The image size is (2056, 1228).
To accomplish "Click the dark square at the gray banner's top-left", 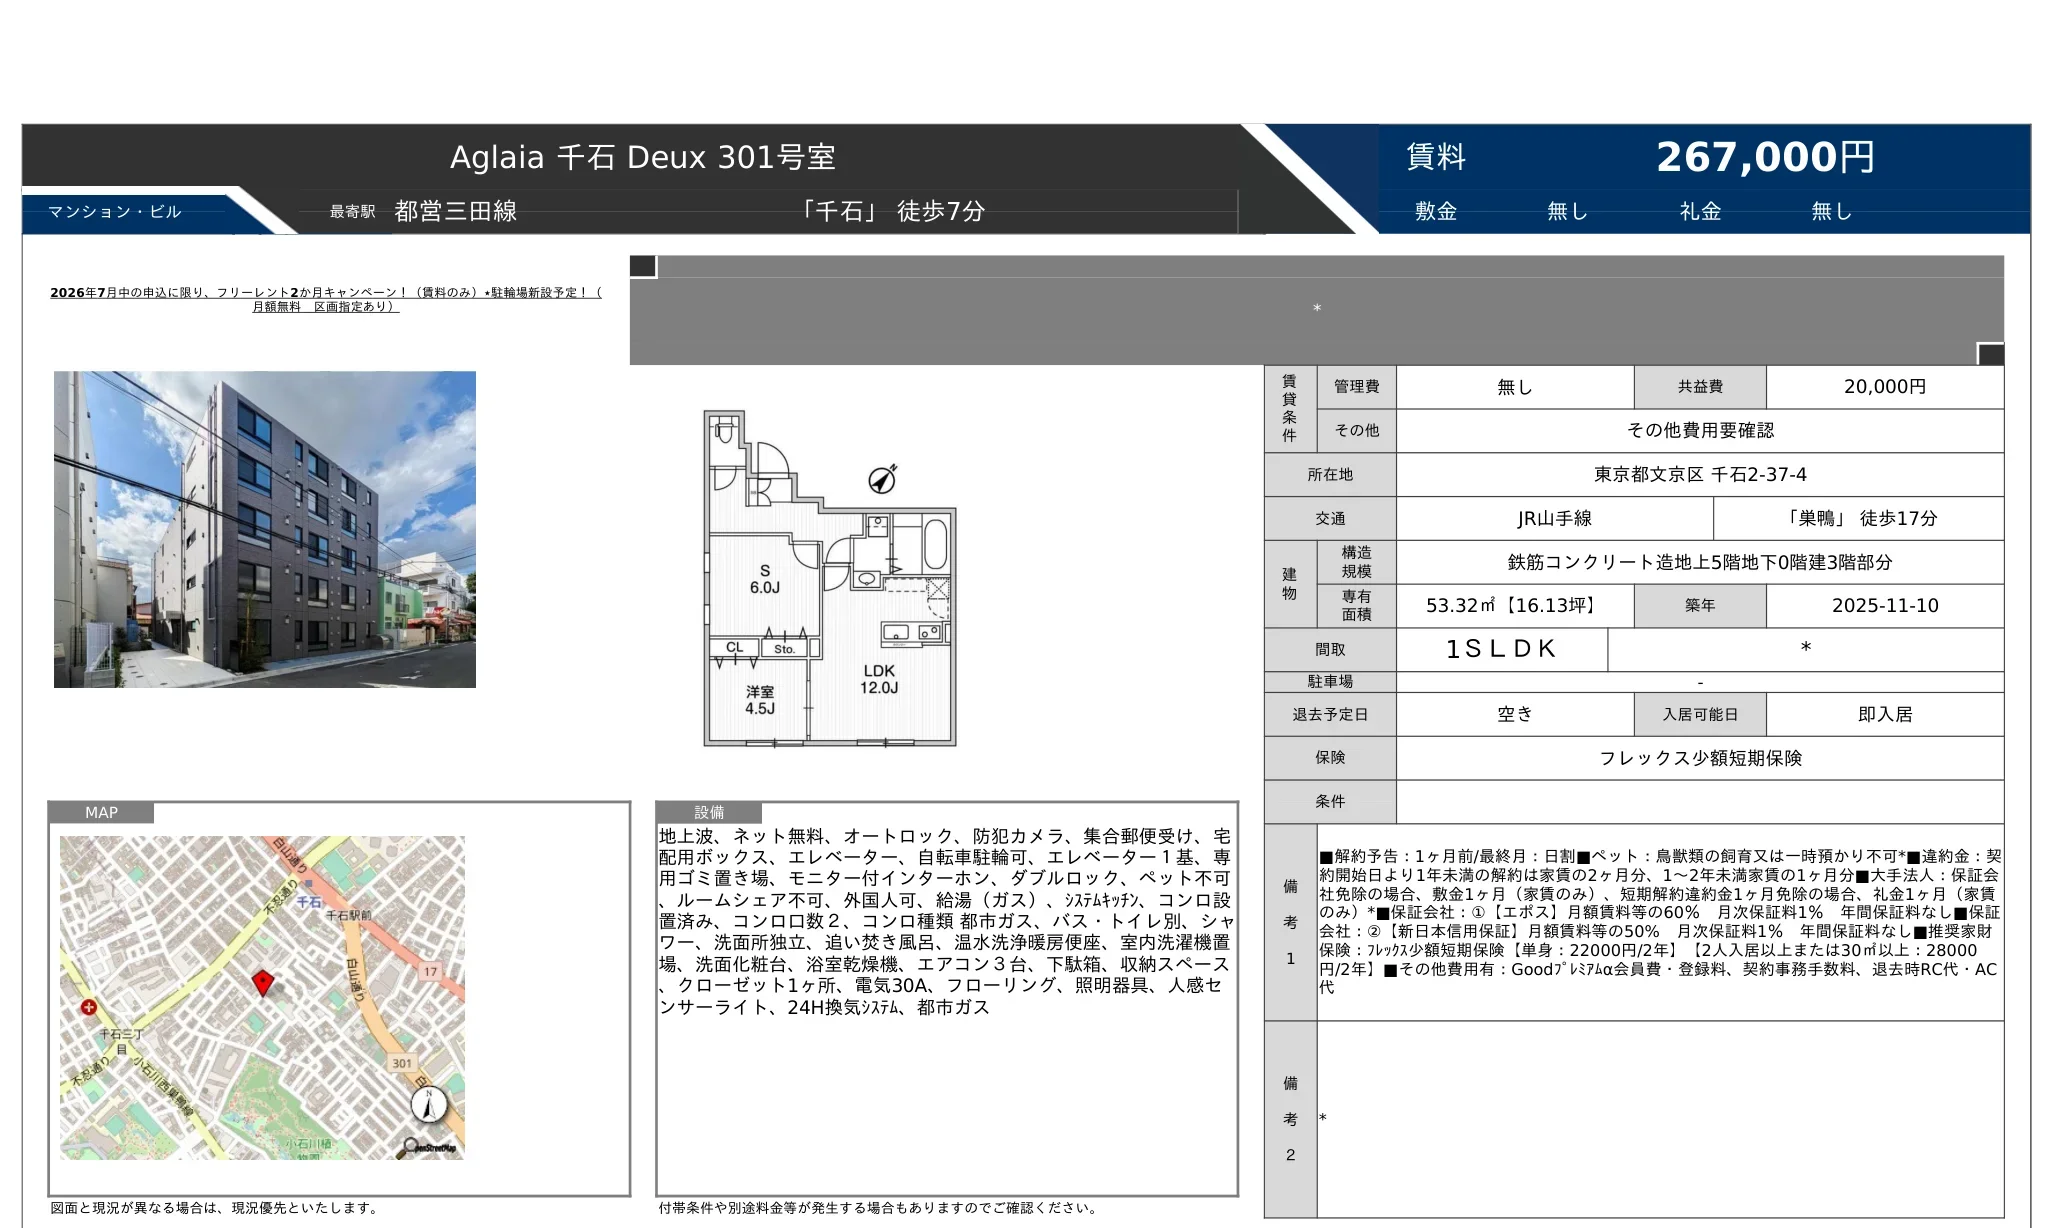I will (643, 266).
